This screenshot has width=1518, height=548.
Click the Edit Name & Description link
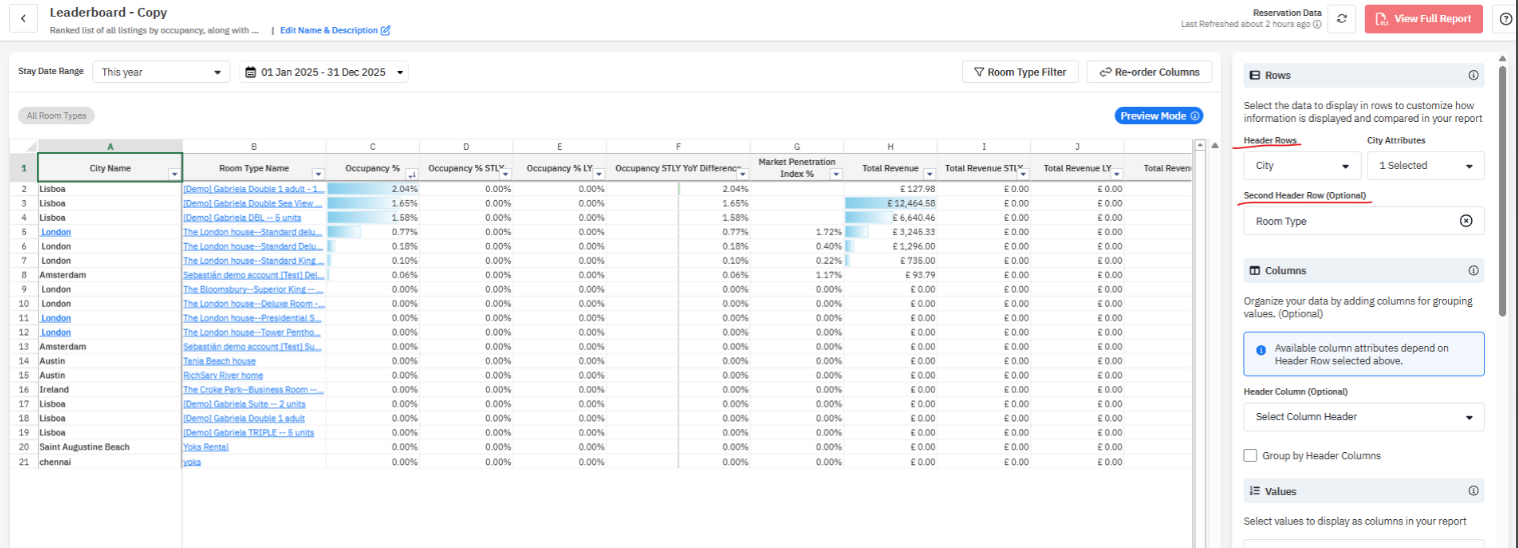[x=334, y=31]
